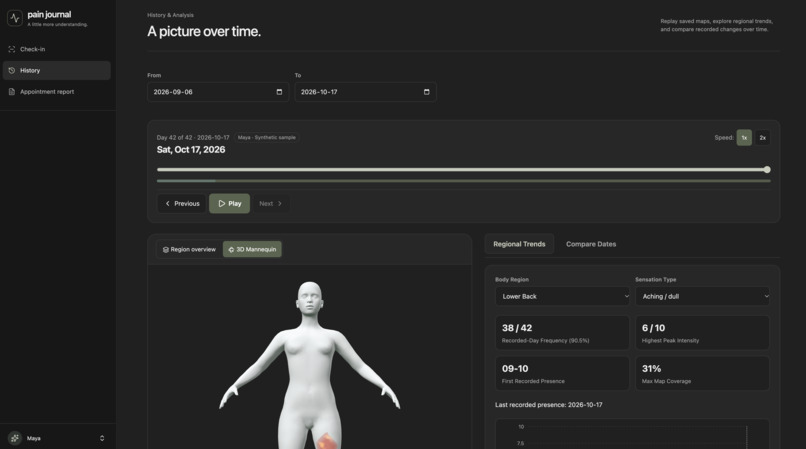Click the Maya · Synthetic sample badge
806x449 pixels.
(x=266, y=137)
